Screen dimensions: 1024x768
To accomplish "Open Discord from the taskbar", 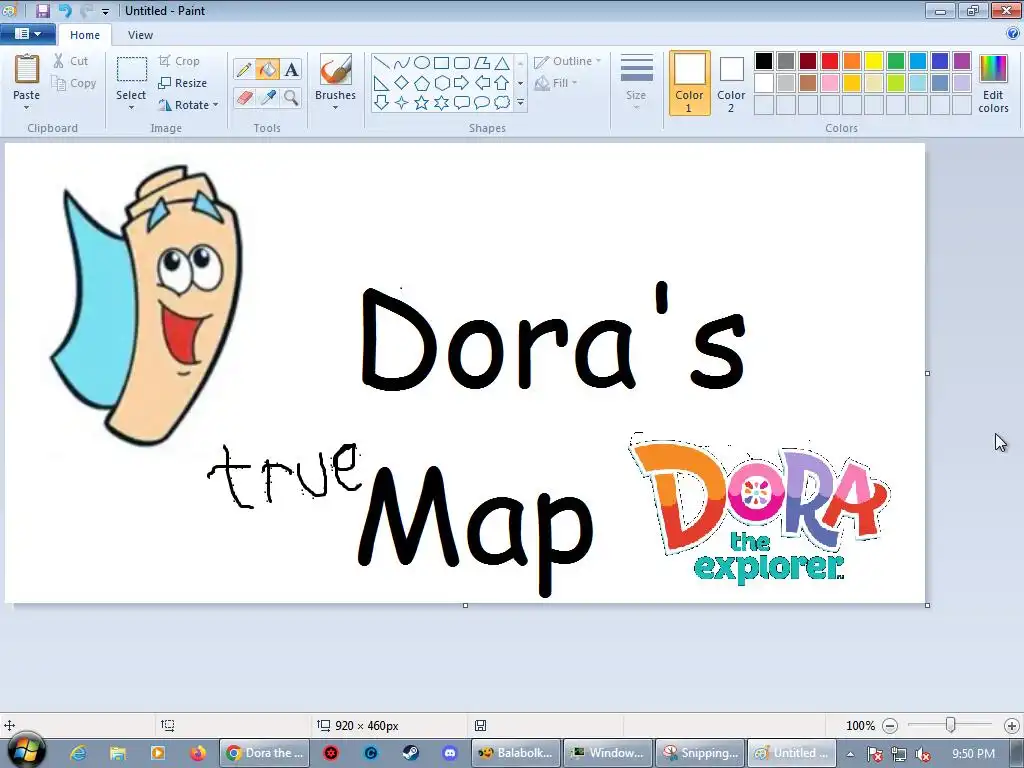I will (x=450, y=753).
